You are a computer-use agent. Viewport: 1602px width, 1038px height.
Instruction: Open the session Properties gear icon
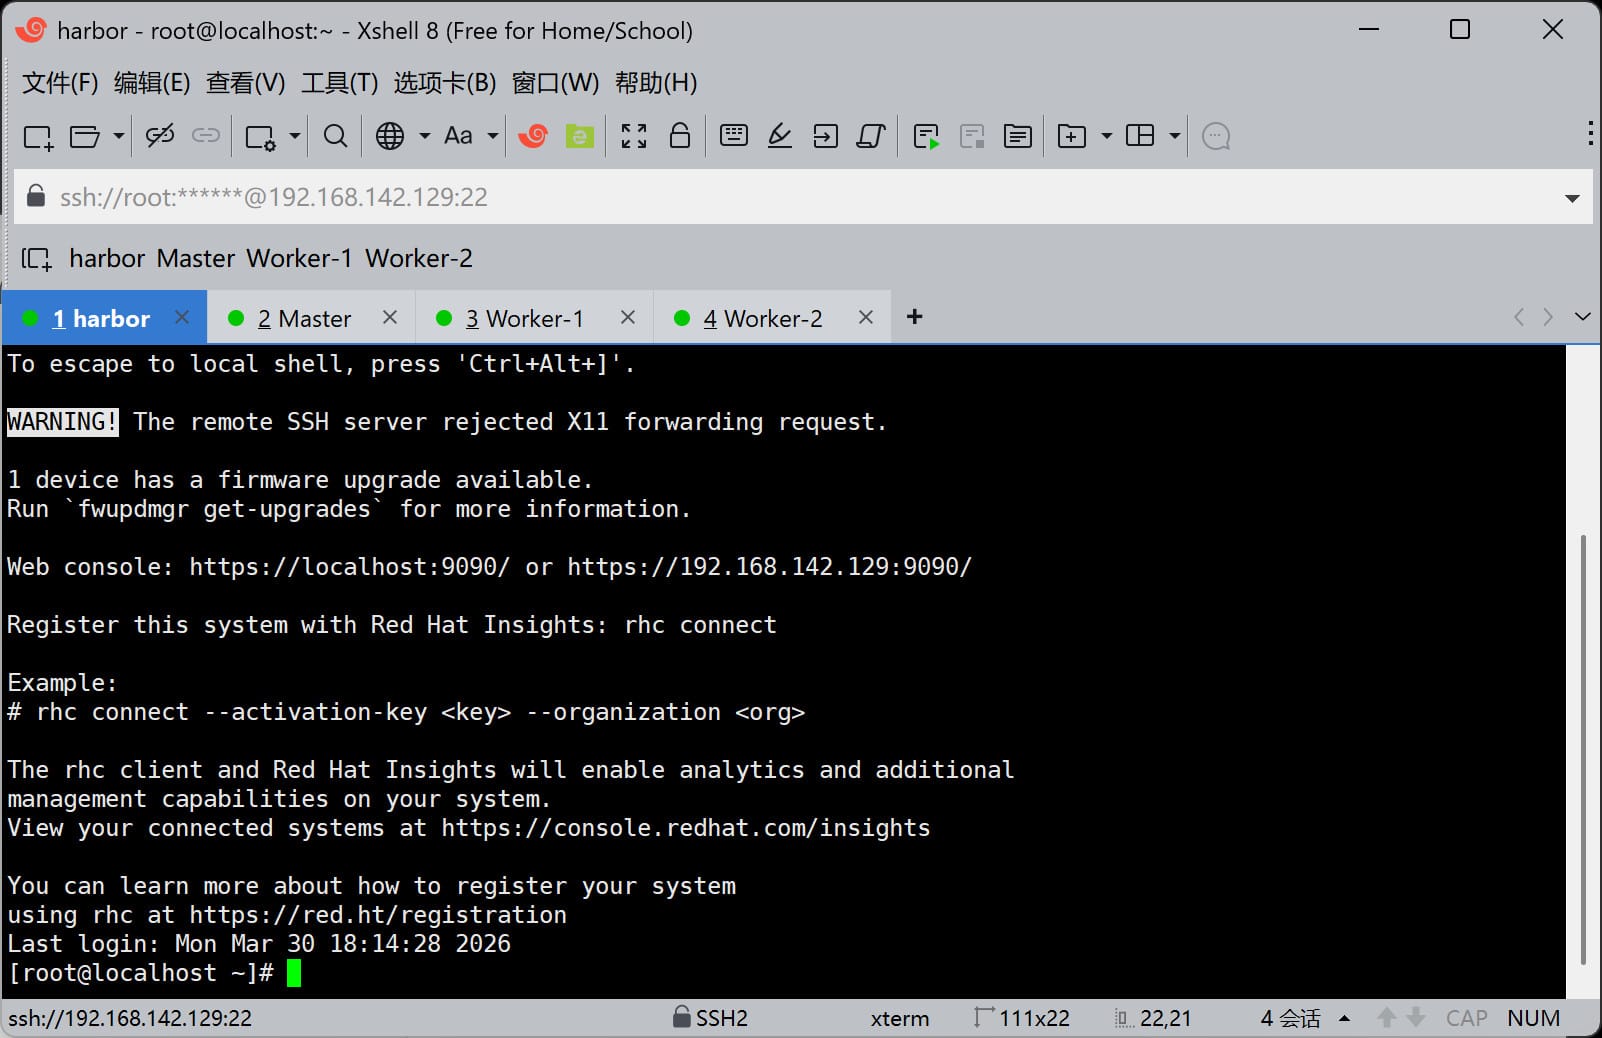pos(261,136)
